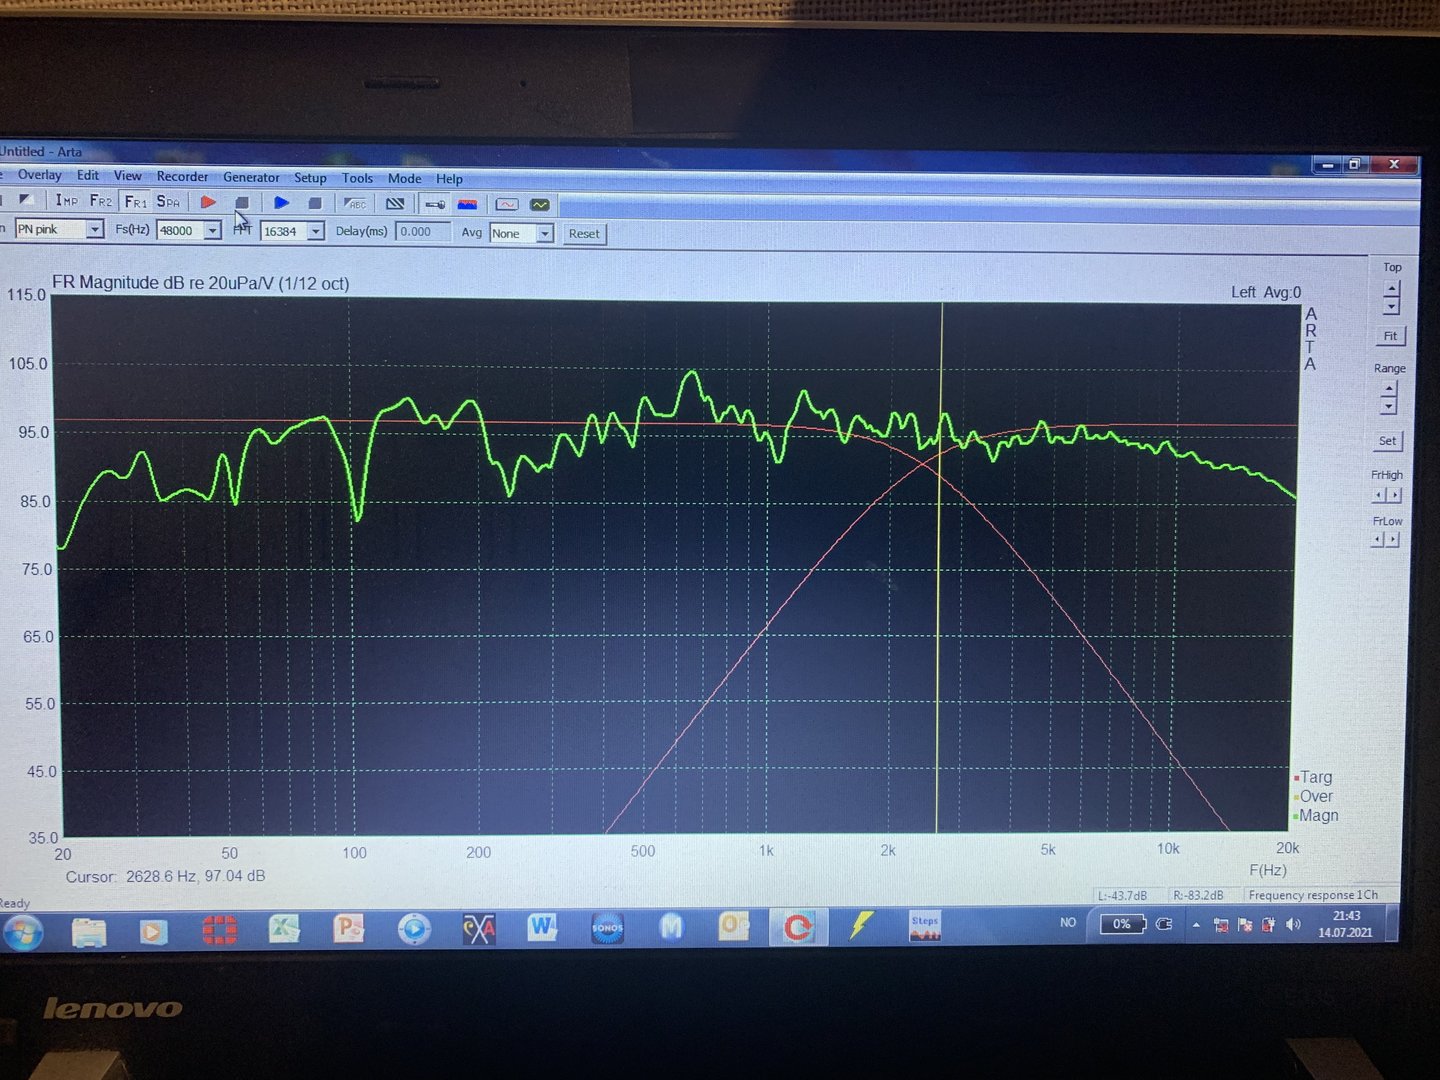
Task: Open the Setup menu
Action: coord(310,178)
